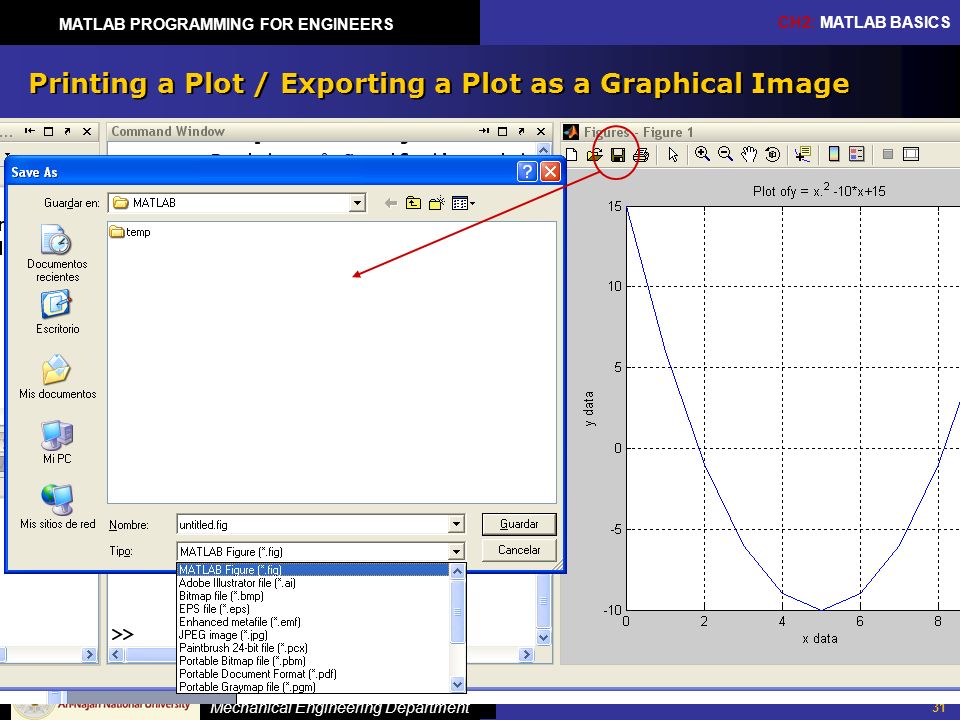The image size is (960, 720).
Task: Undock the Command Window panel
Action: (521, 131)
